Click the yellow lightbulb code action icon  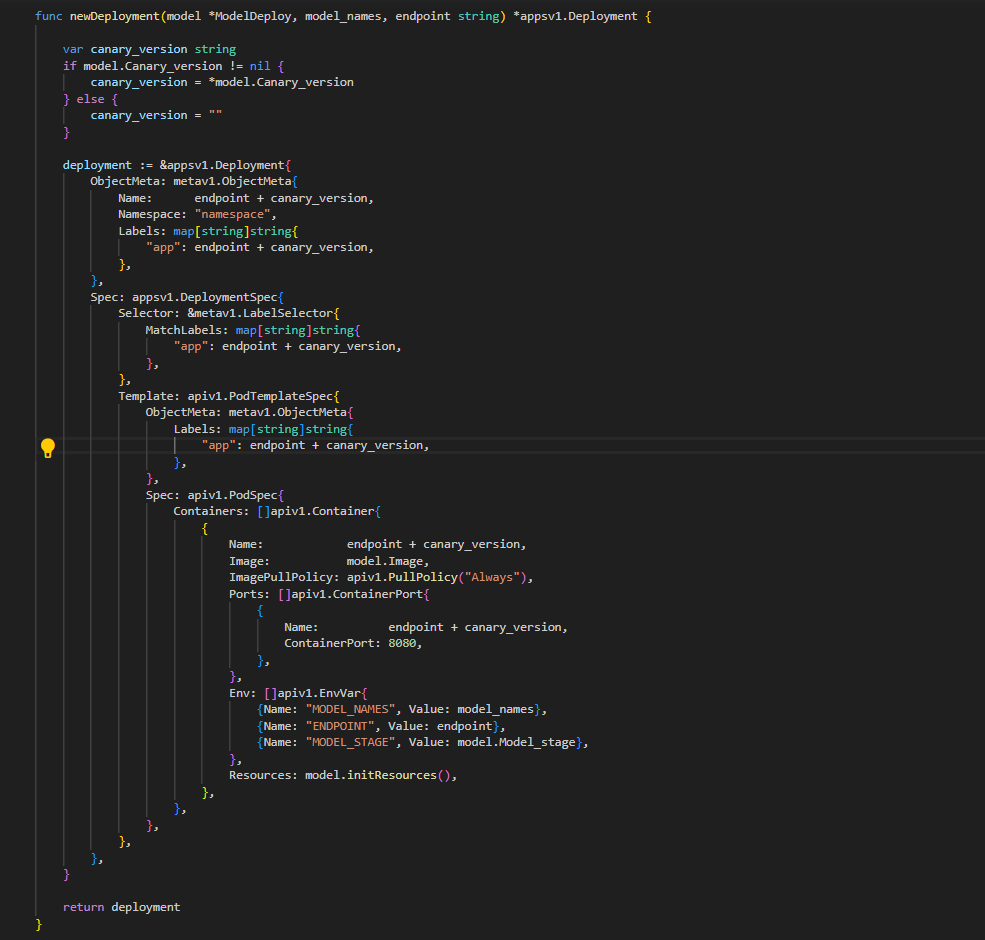[47, 447]
